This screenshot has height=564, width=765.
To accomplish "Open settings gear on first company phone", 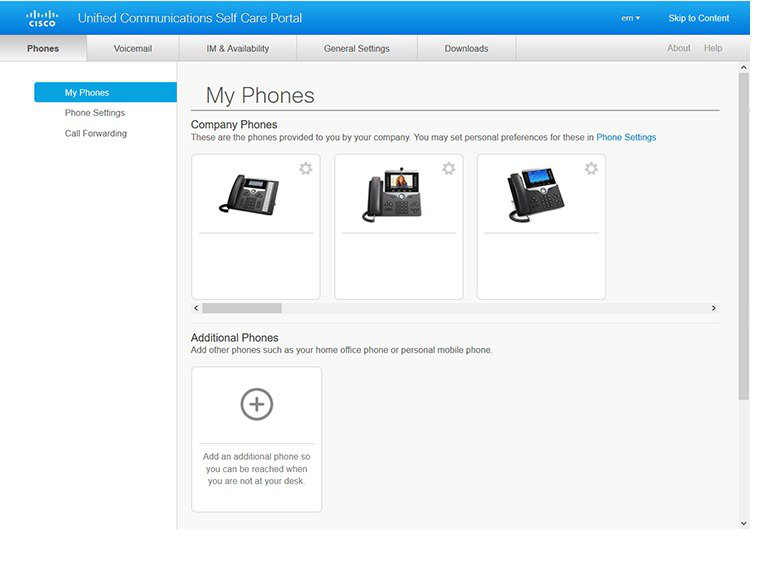I will click(x=306, y=169).
